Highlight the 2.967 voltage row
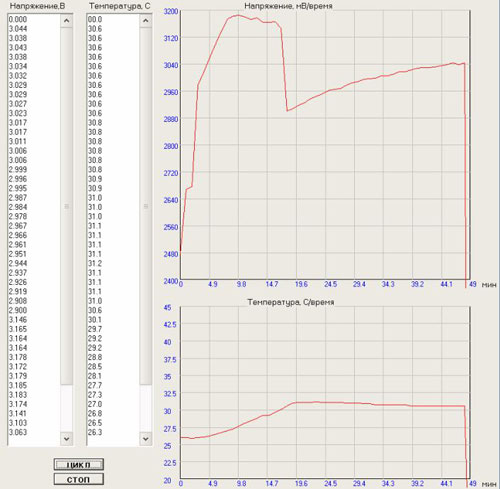The width and height of the screenshot is (500, 489). (x=18, y=226)
